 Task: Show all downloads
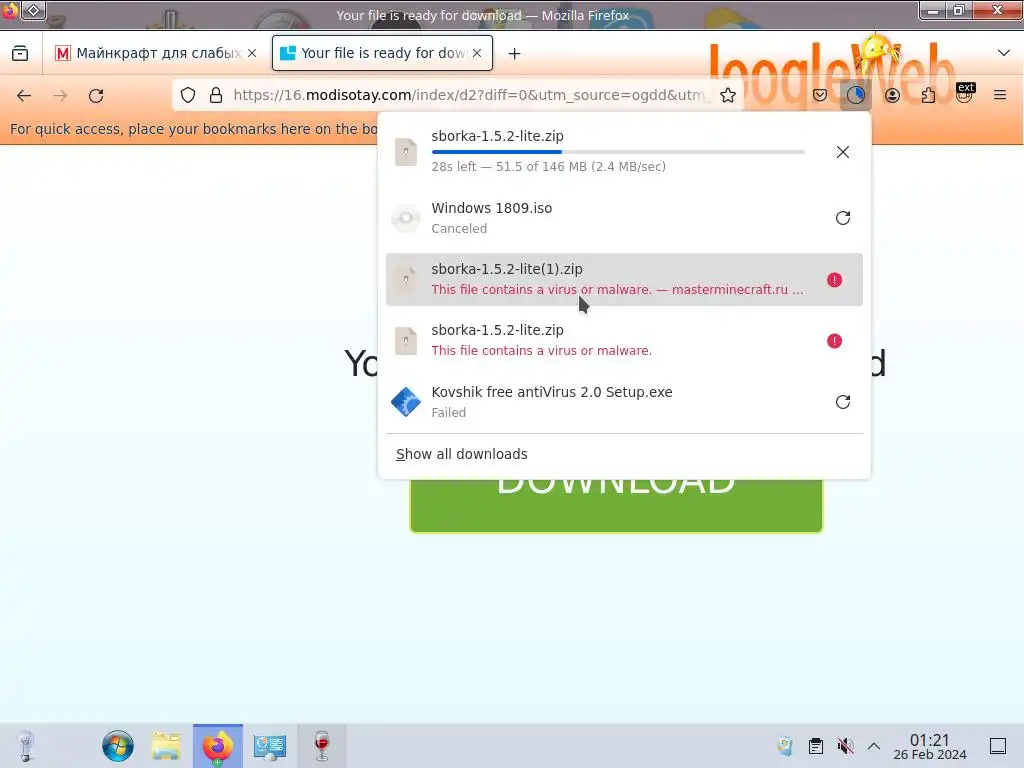tap(462, 454)
